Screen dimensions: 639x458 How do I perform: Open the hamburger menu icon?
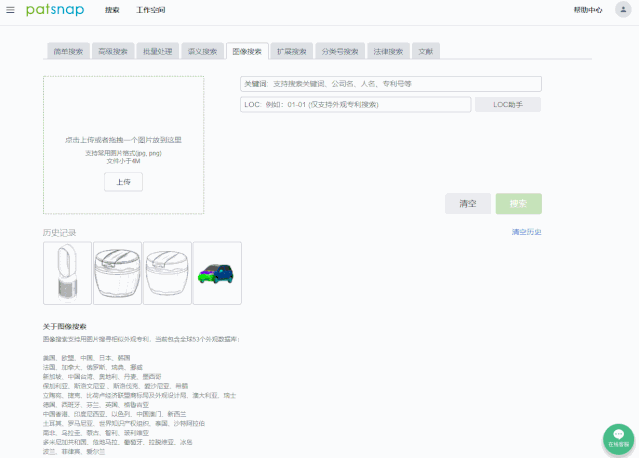pyautogui.click(x=10, y=10)
